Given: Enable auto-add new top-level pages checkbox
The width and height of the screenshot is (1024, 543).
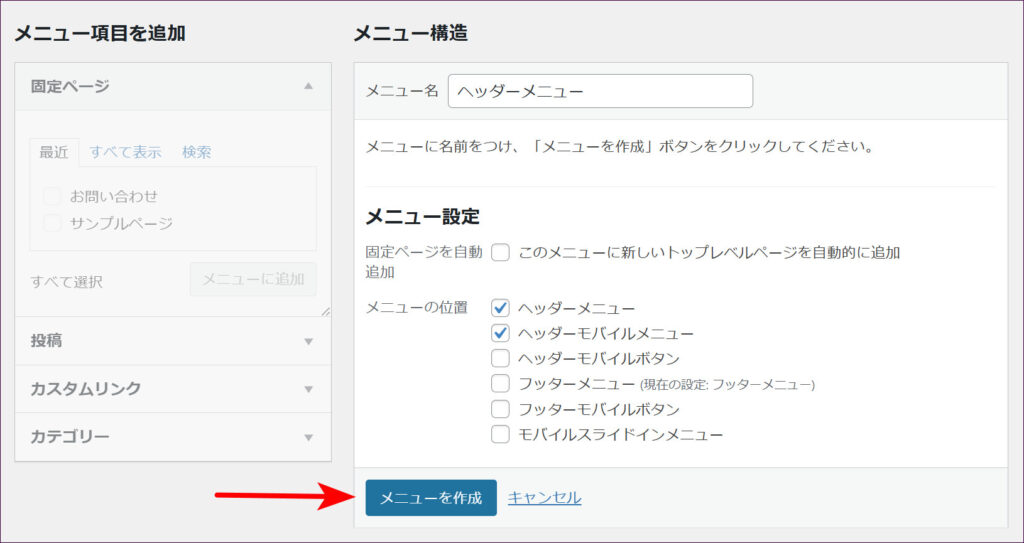Looking at the screenshot, I should (x=501, y=253).
